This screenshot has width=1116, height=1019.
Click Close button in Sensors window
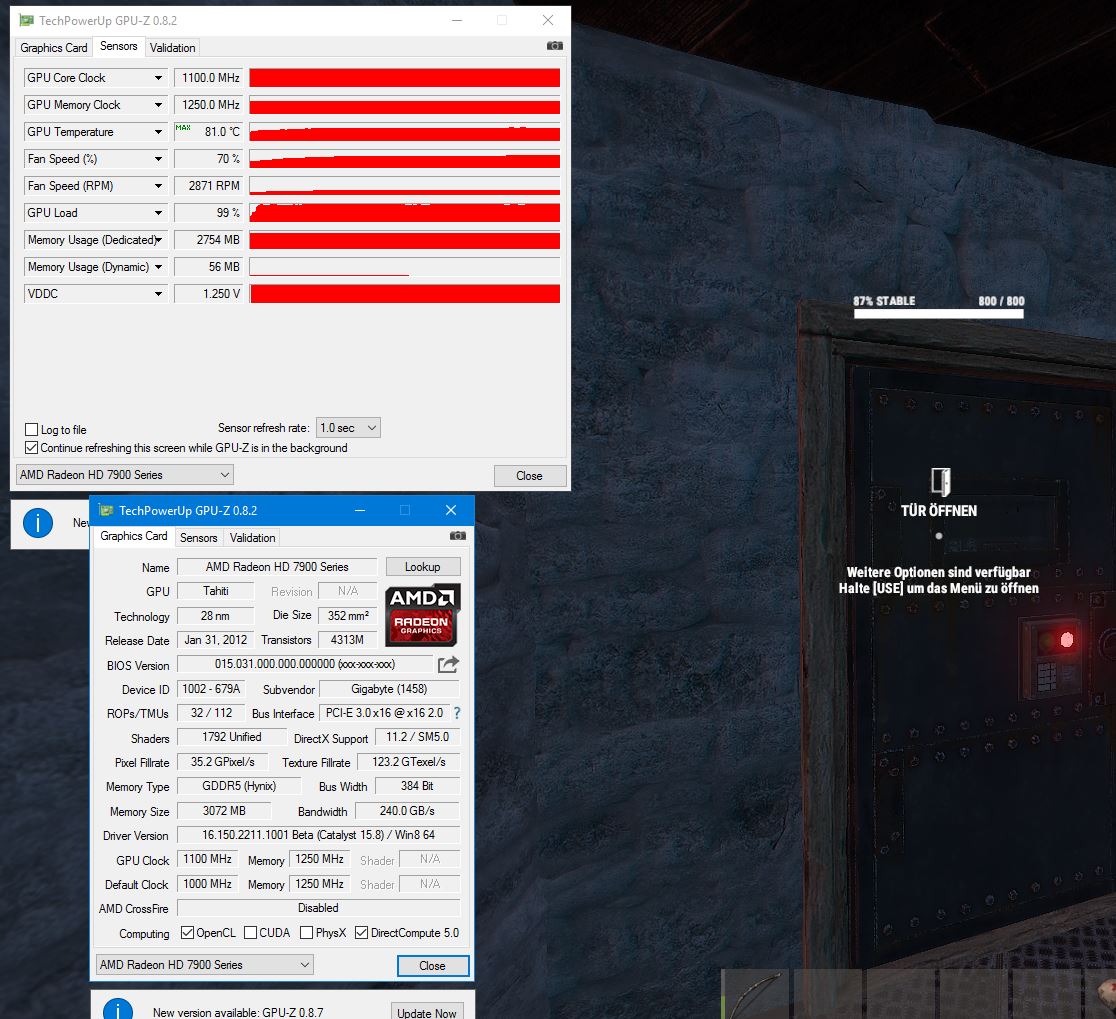pyautogui.click(x=530, y=475)
